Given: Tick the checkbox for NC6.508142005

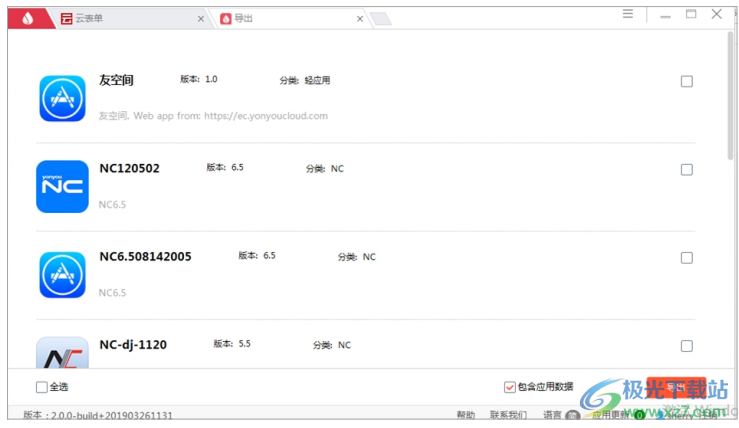Looking at the screenshot, I should 687,258.
